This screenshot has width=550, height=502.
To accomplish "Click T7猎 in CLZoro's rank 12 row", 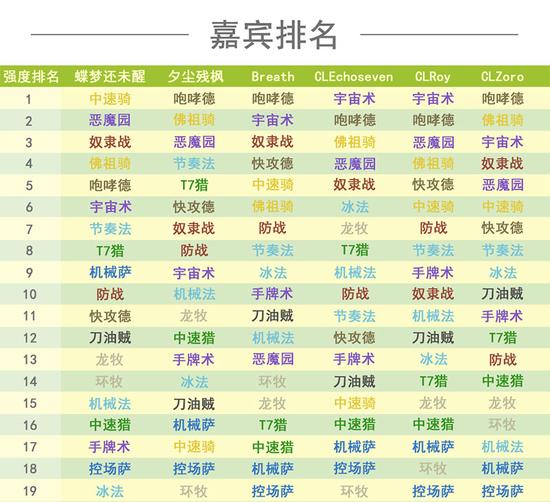I will (503, 338).
